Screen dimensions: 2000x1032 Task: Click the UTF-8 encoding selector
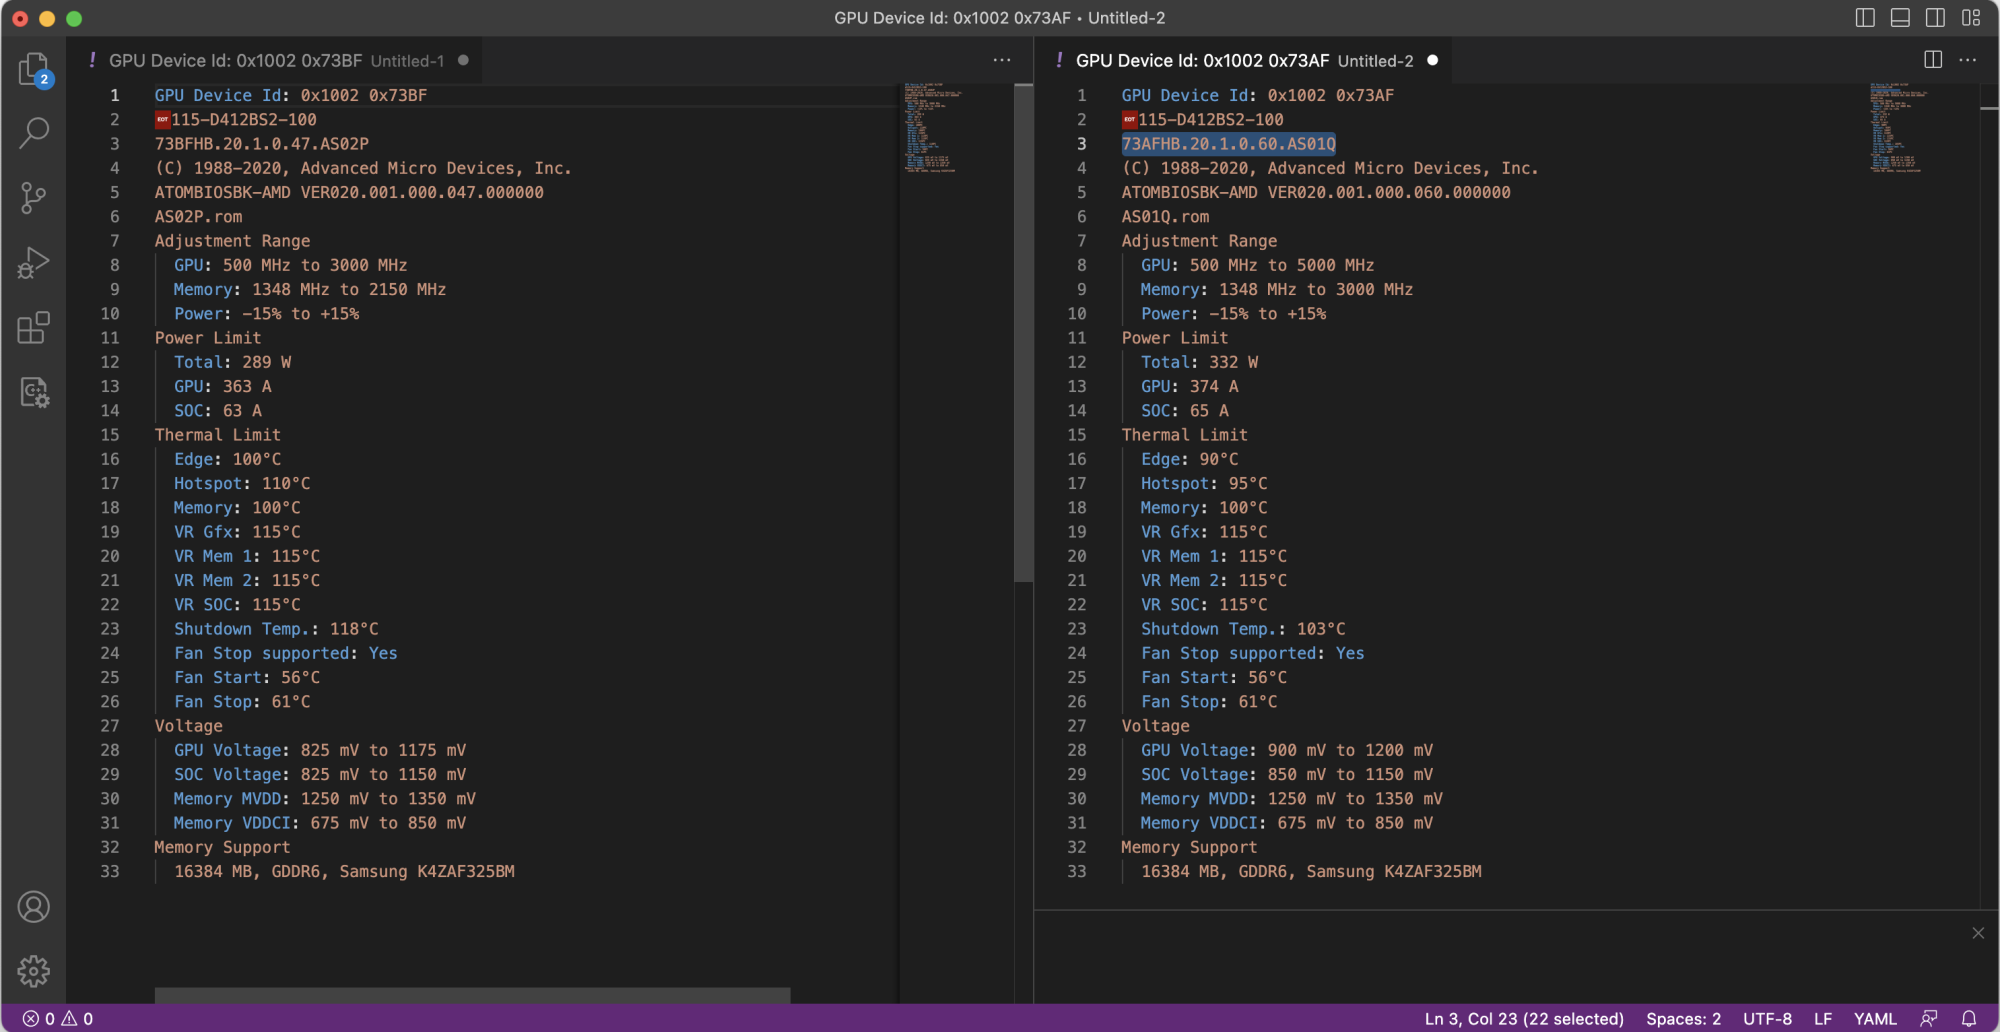click(x=1767, y=1018)
